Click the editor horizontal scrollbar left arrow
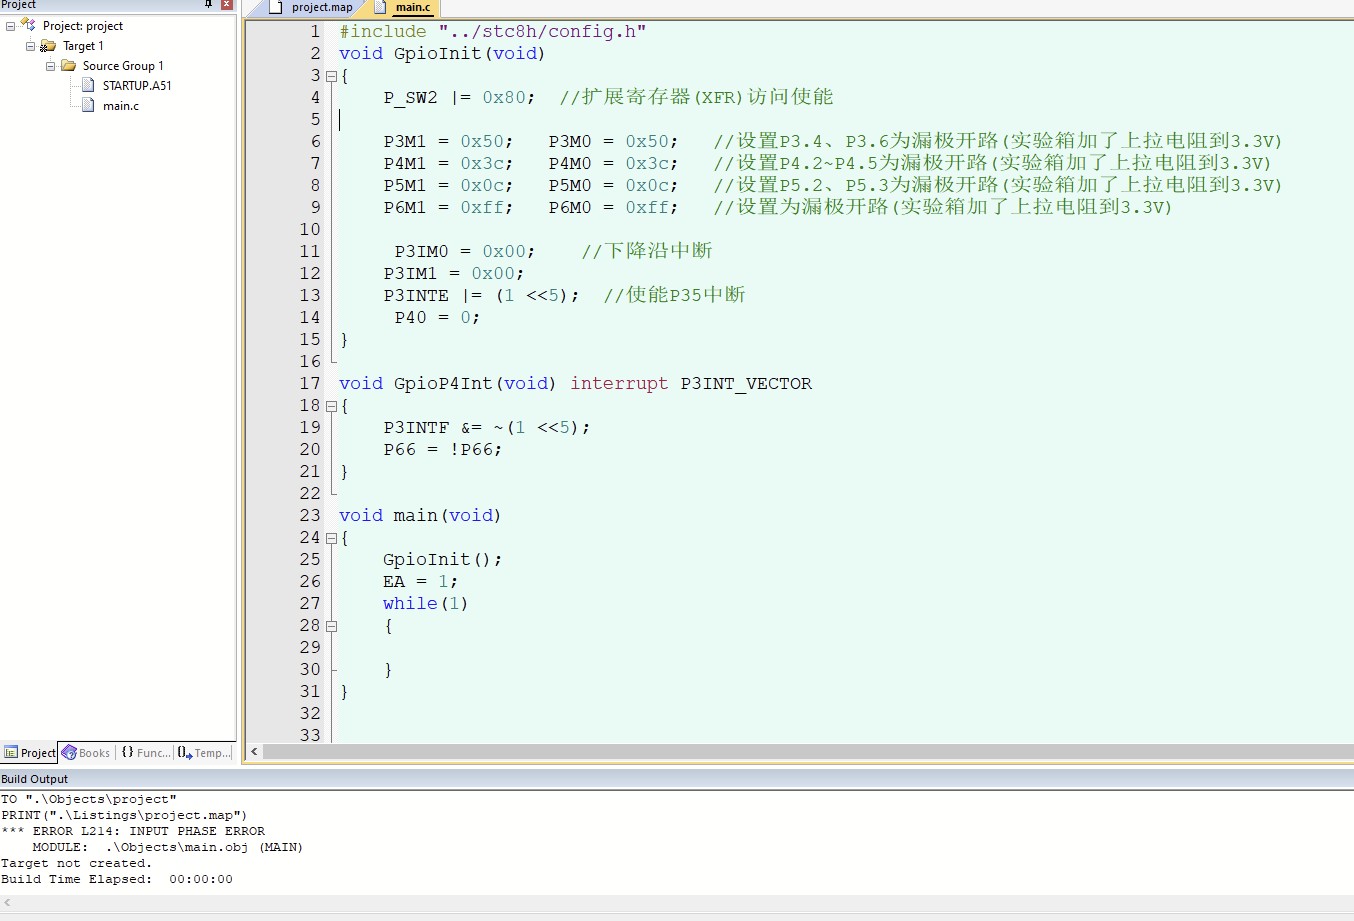The height and width of the screenshot is (921, 1354). click(254, 751)
